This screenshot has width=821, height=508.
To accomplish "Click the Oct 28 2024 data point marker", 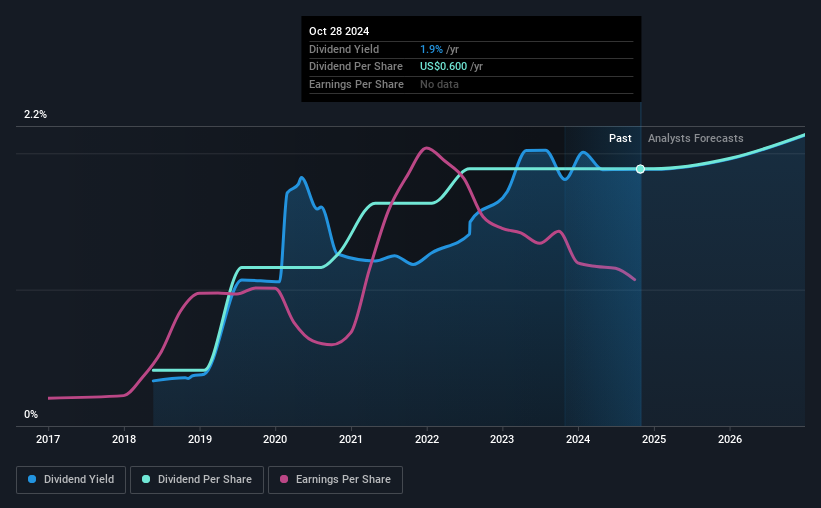I will pos(640,169).
